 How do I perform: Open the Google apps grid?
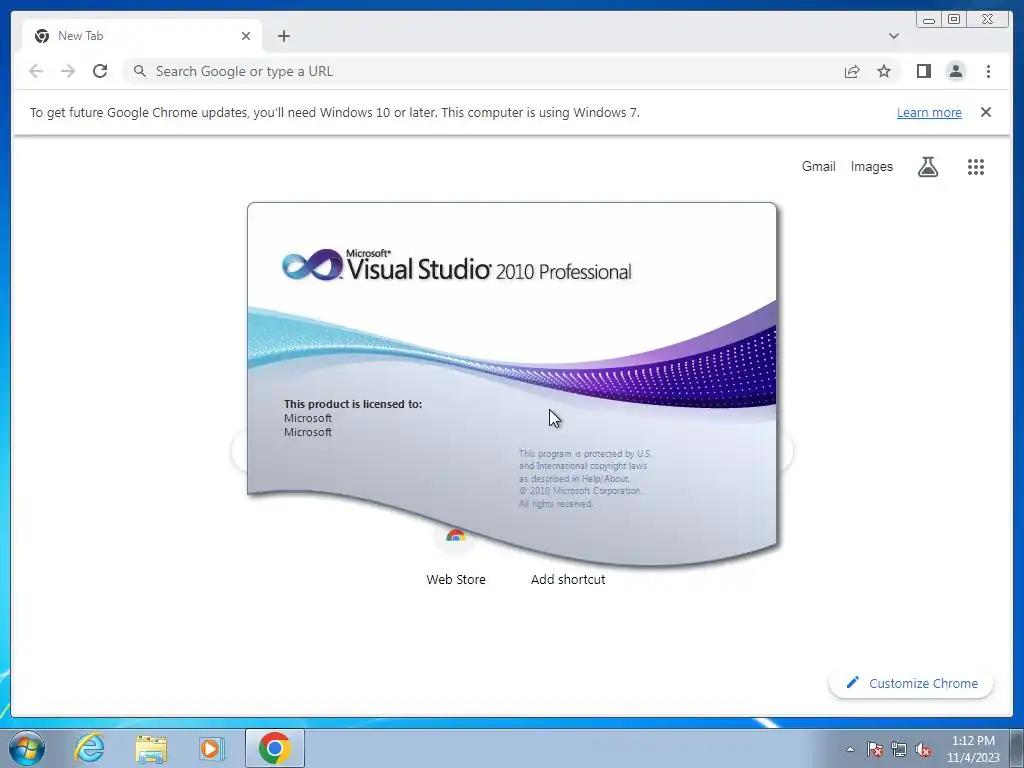(x=976, y=167)
